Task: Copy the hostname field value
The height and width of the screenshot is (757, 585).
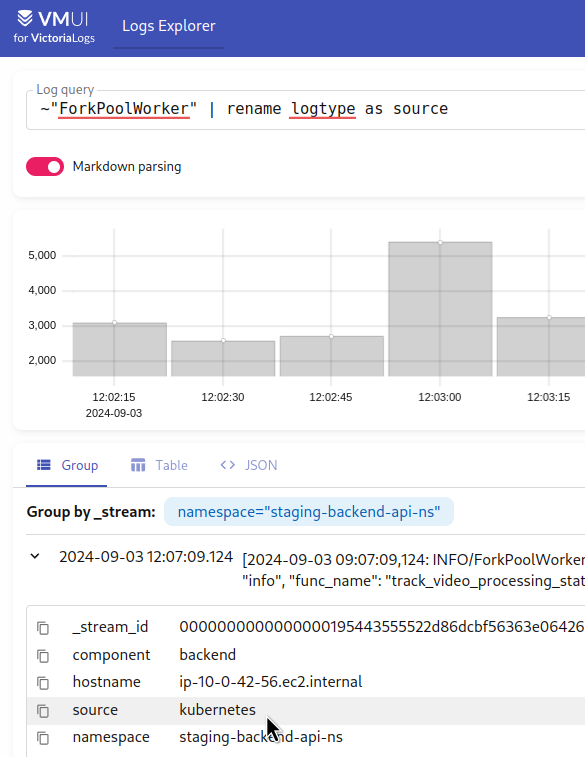Action: 43,683
